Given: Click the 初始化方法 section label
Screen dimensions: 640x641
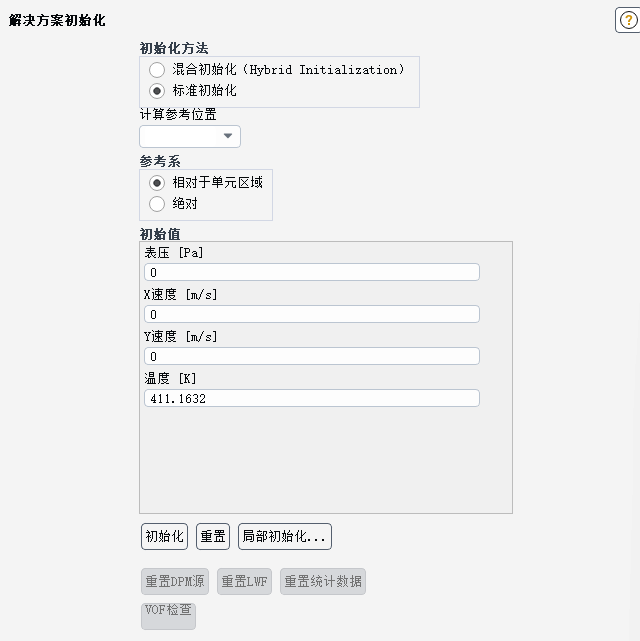Looking at the screenshot, I should click(174, 48).
